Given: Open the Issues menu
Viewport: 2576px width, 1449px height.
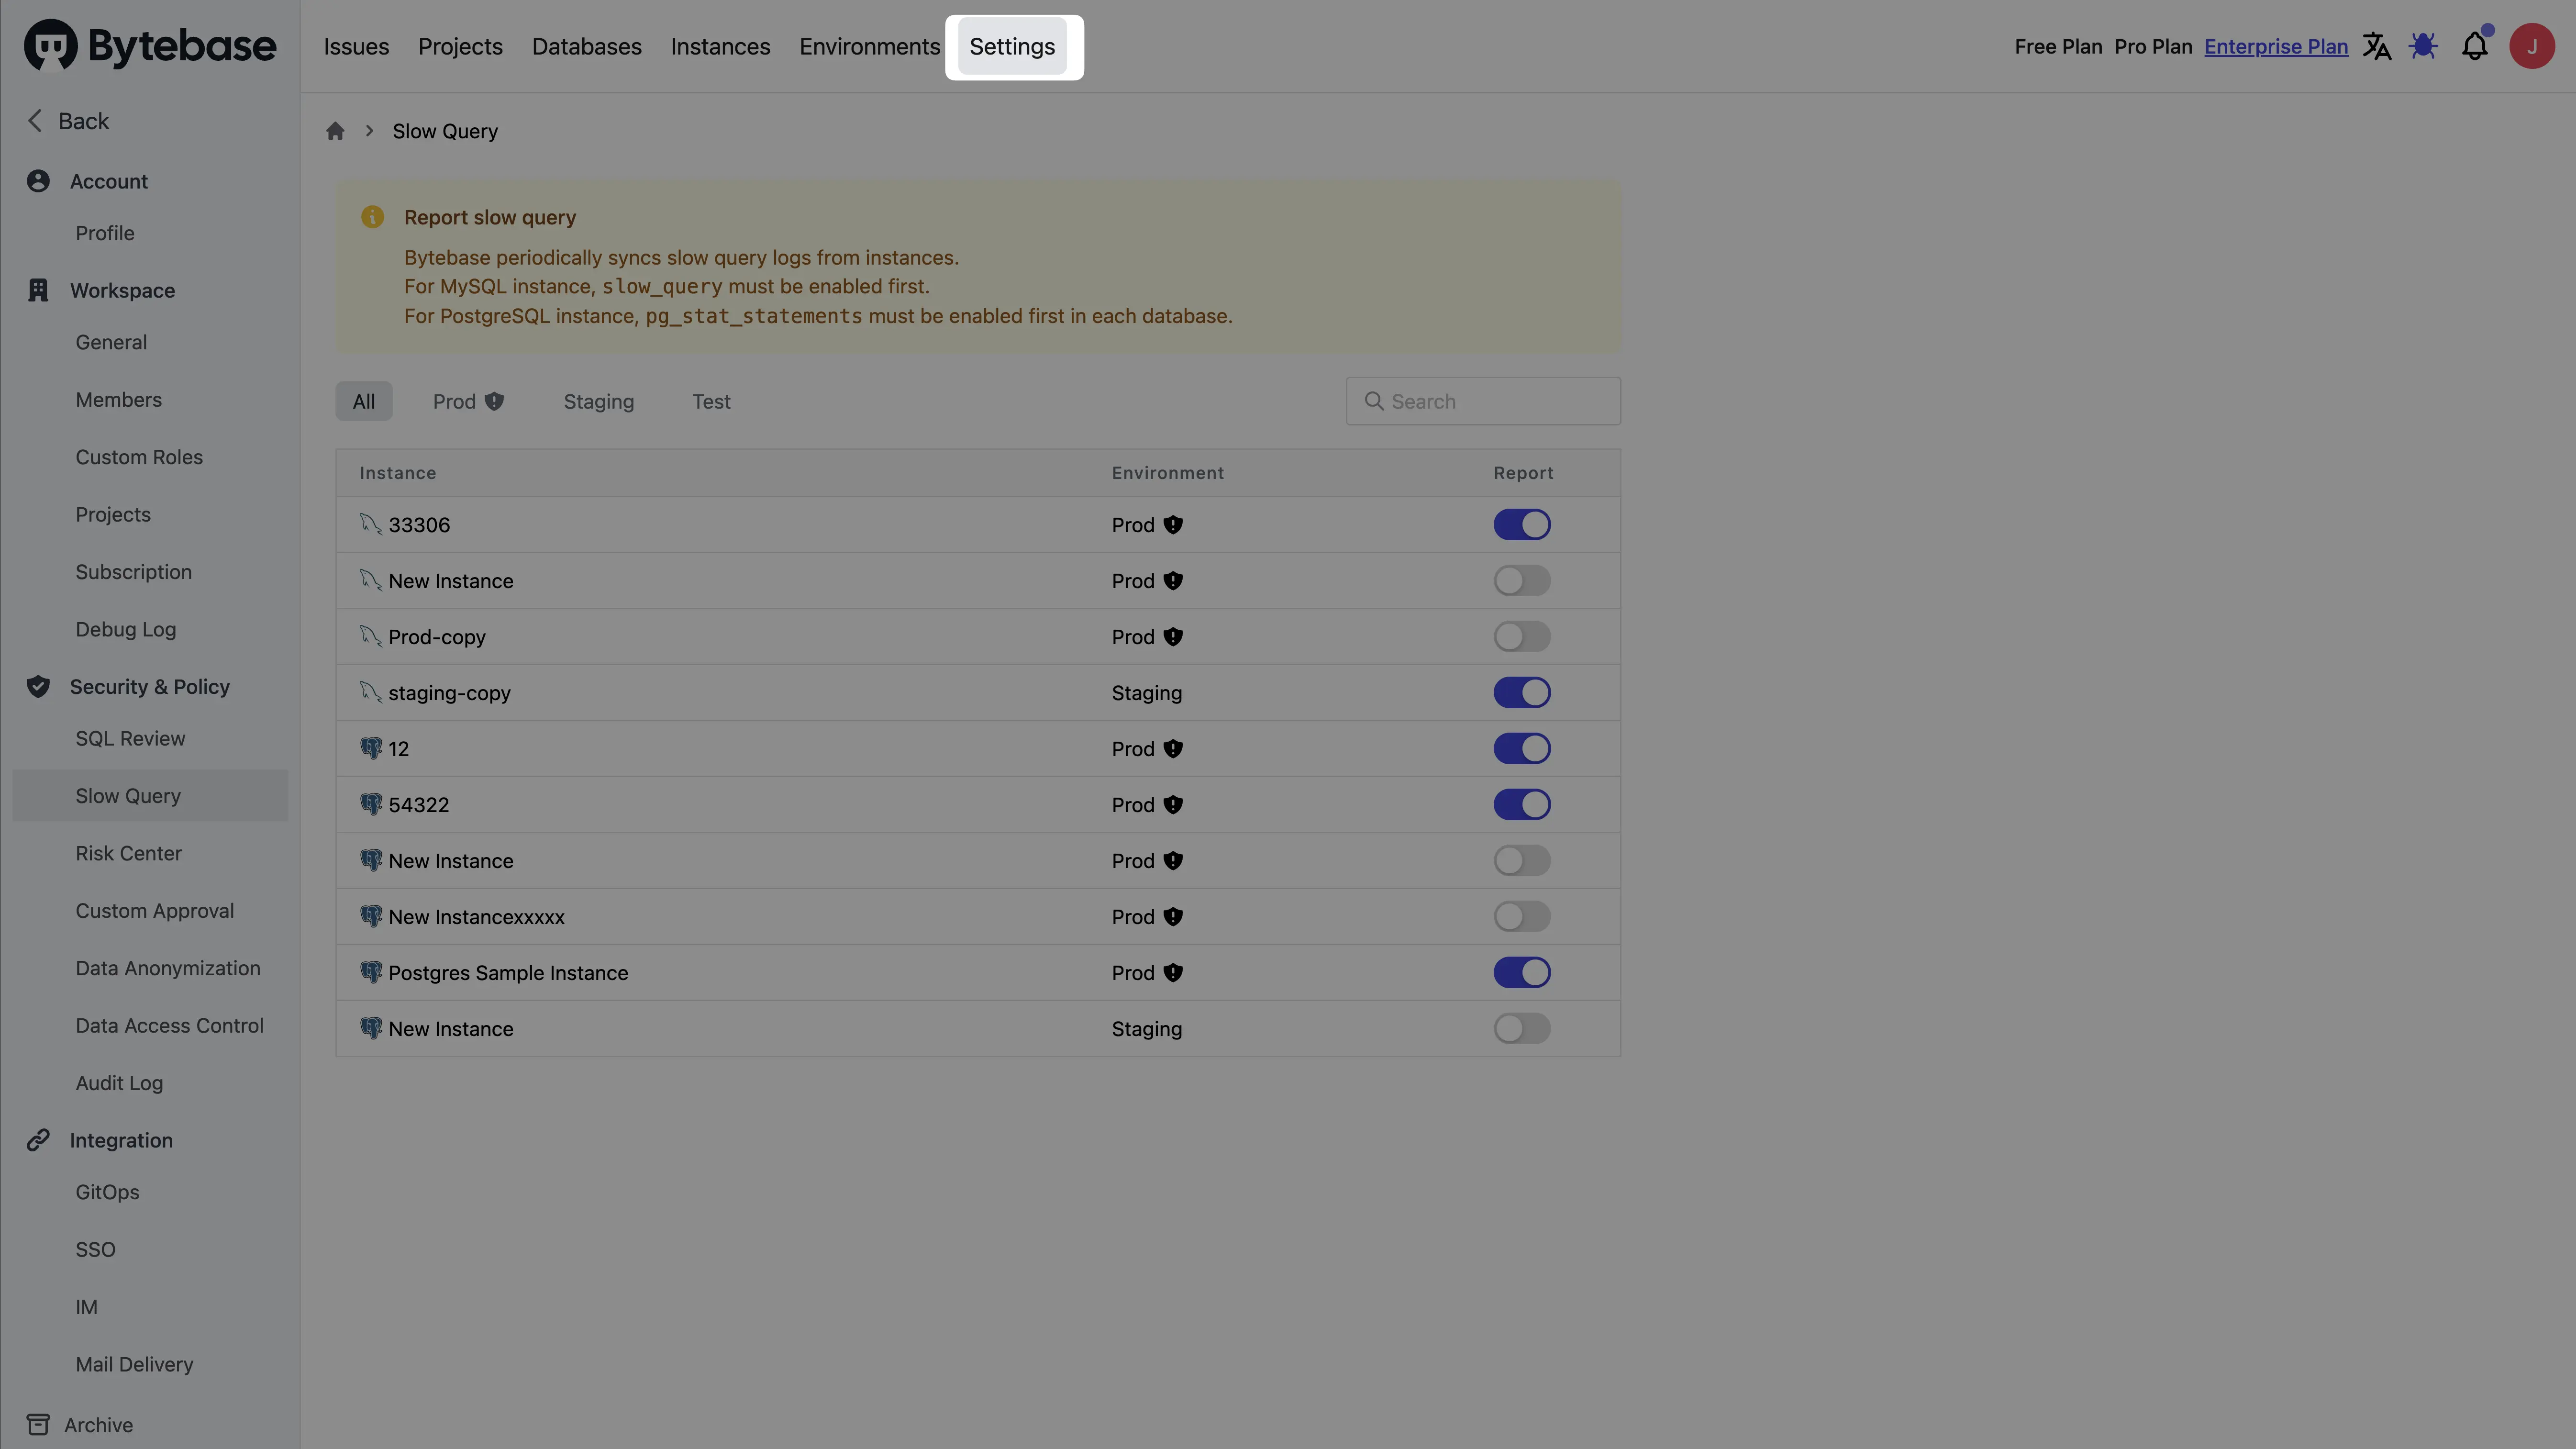Looking at the screenshot, I should point(356,46).
